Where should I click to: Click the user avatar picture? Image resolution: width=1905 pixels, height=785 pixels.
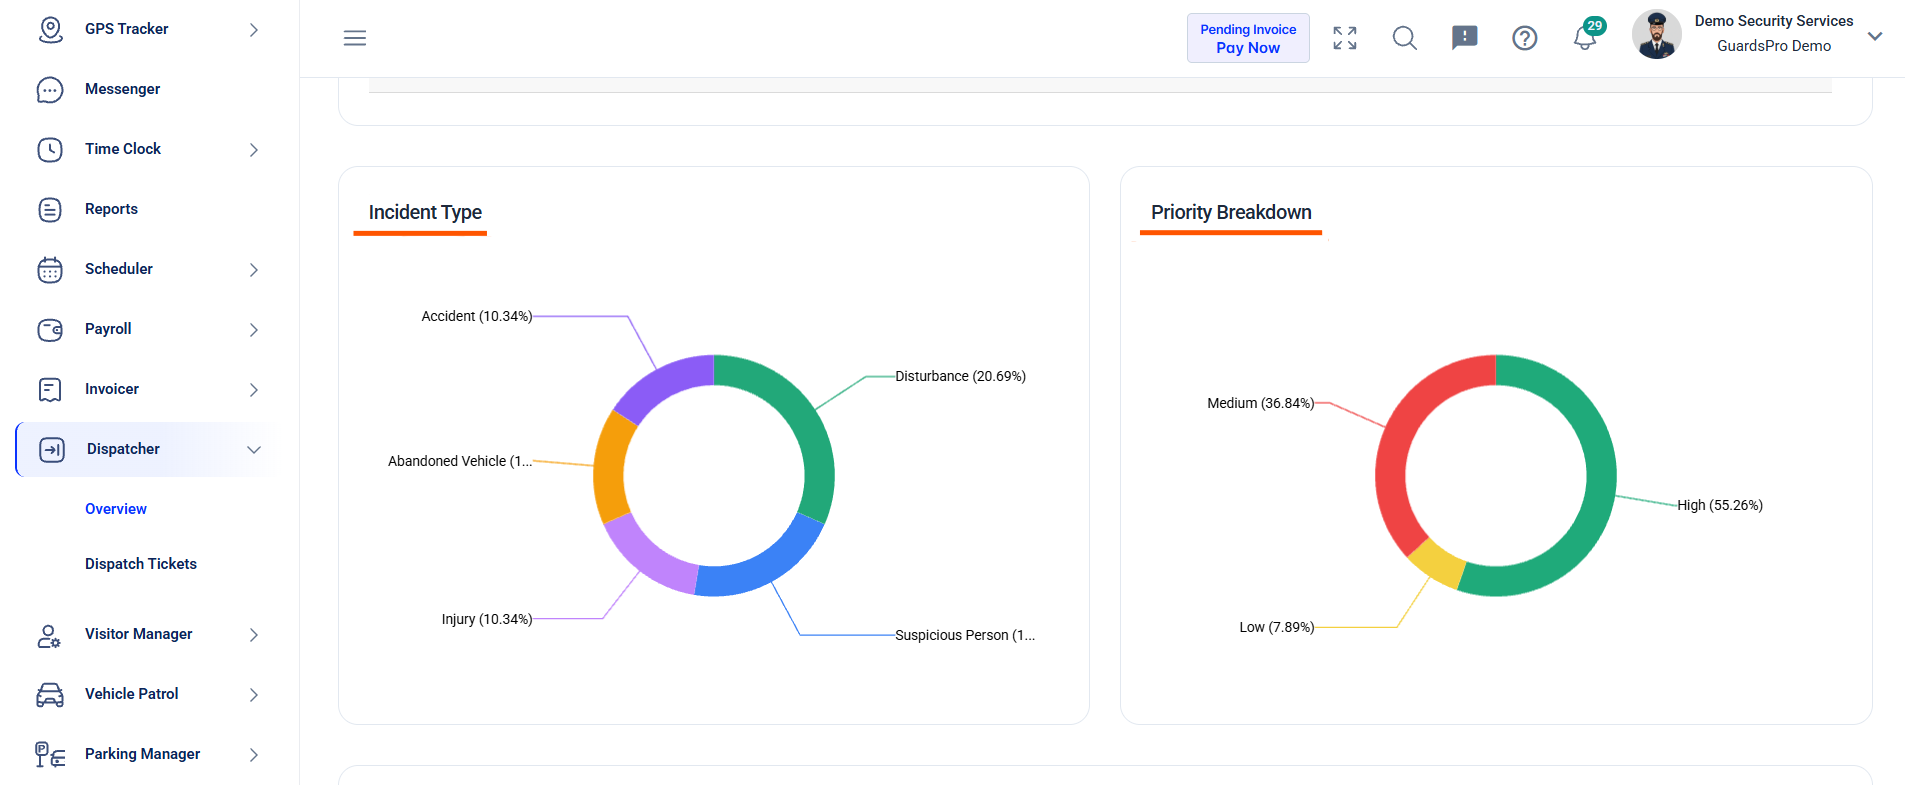click(1657, 35)
